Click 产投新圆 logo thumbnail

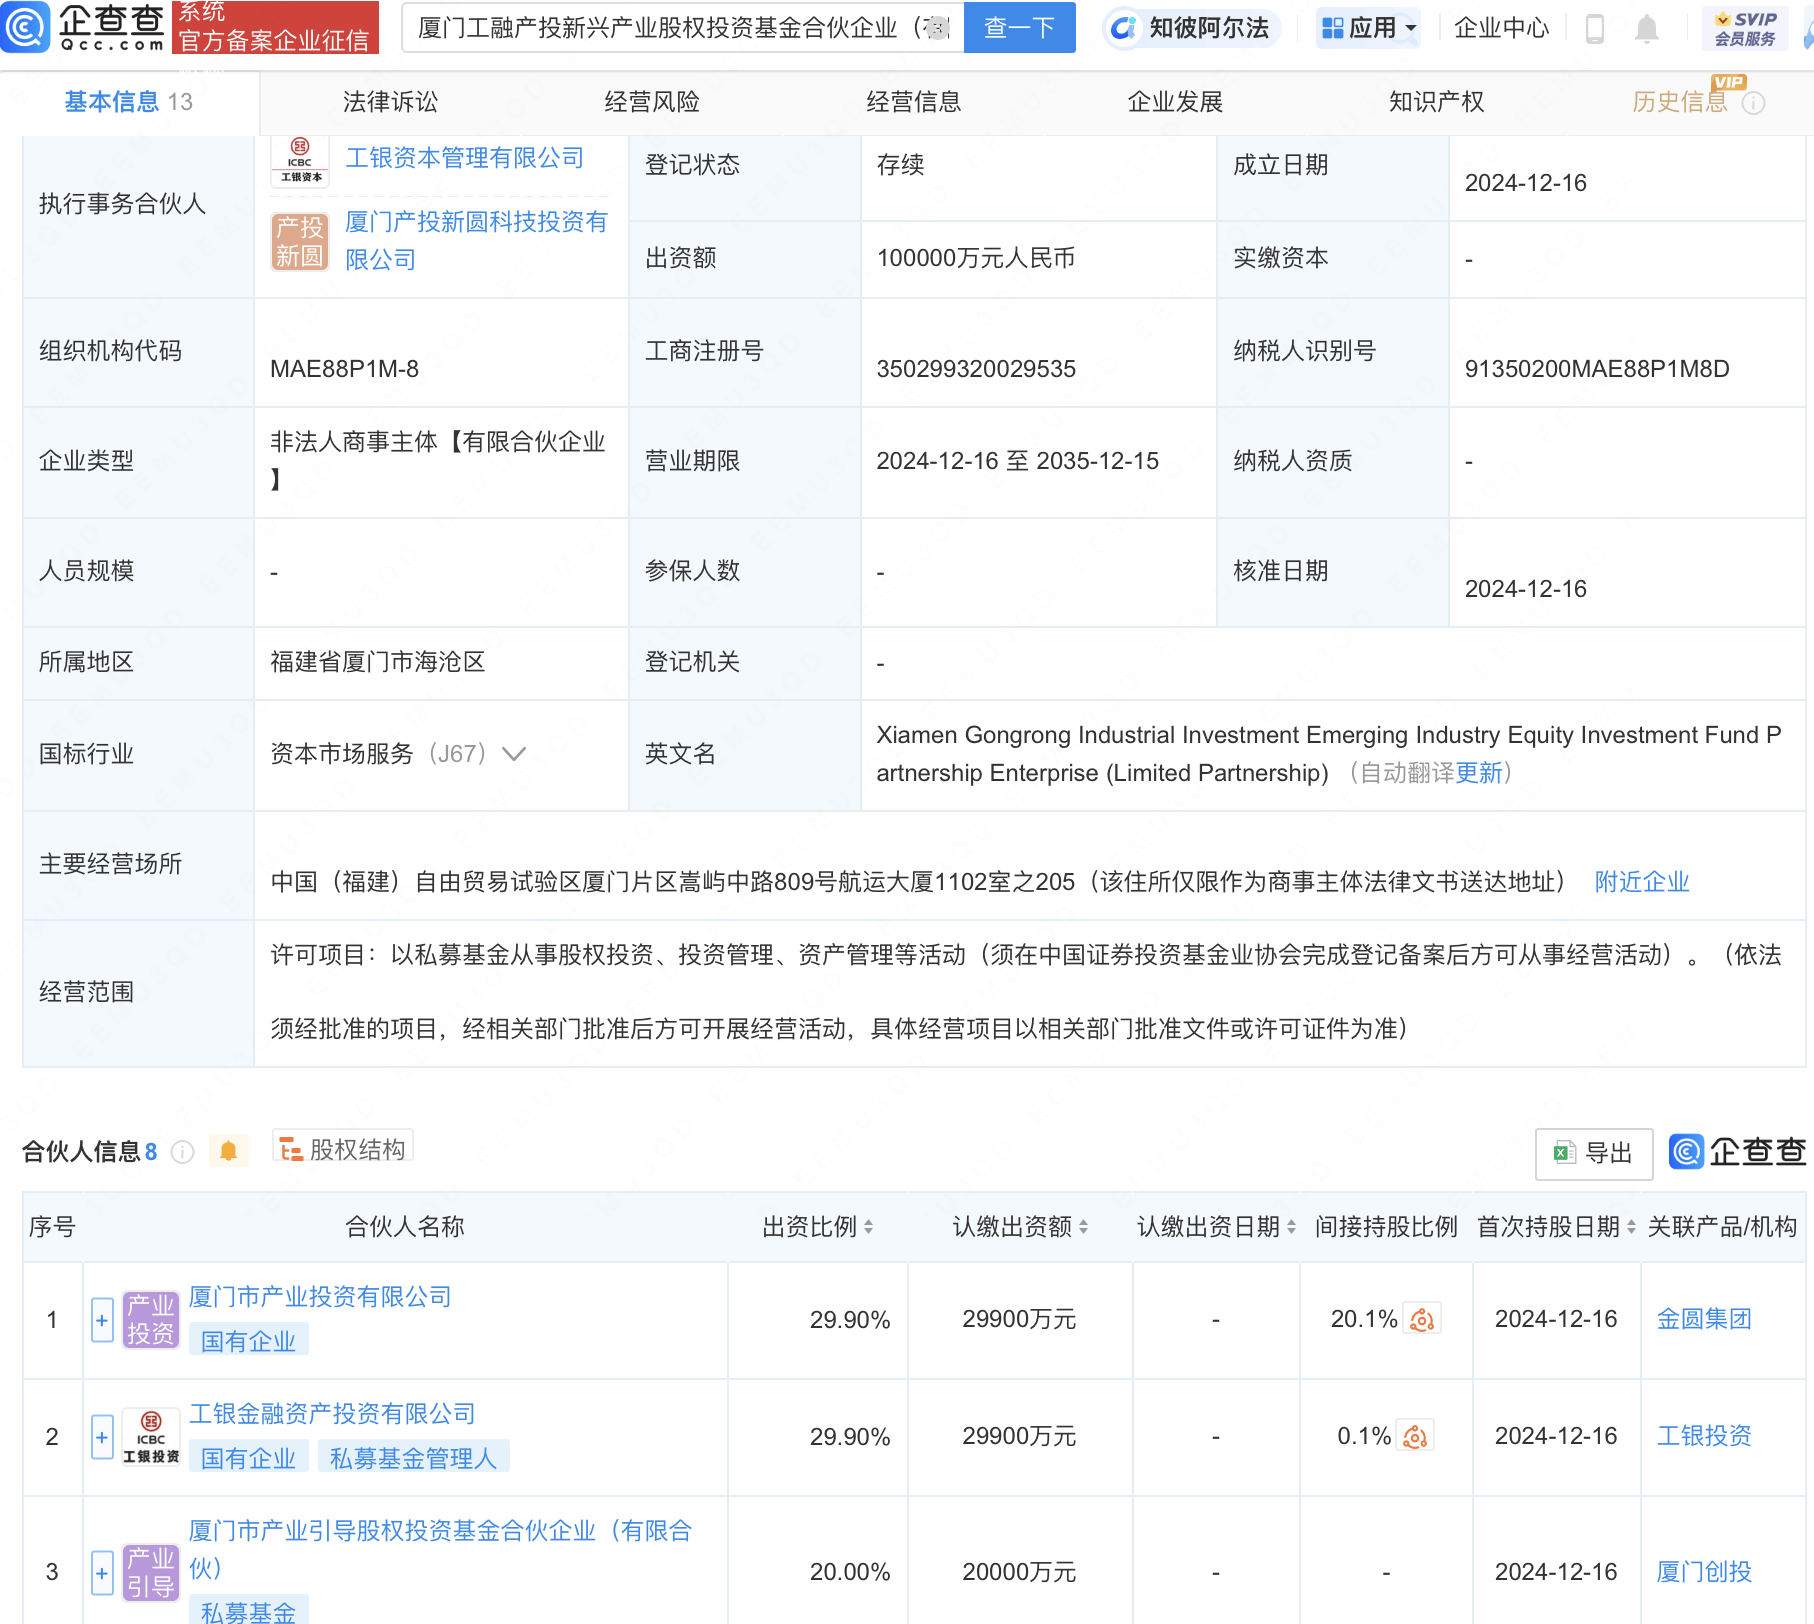pyautogui.click(x=300, y=242)
